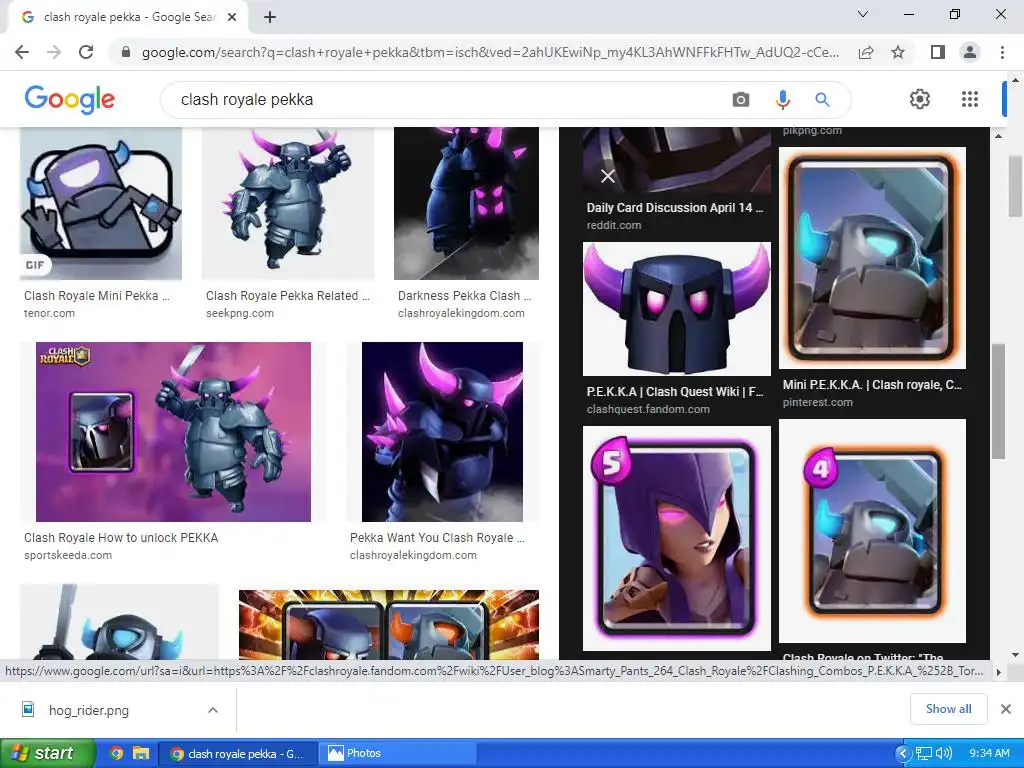Visit clashquest.fandom.com link
Viewport: 1024px width, 768px height.
648,409
